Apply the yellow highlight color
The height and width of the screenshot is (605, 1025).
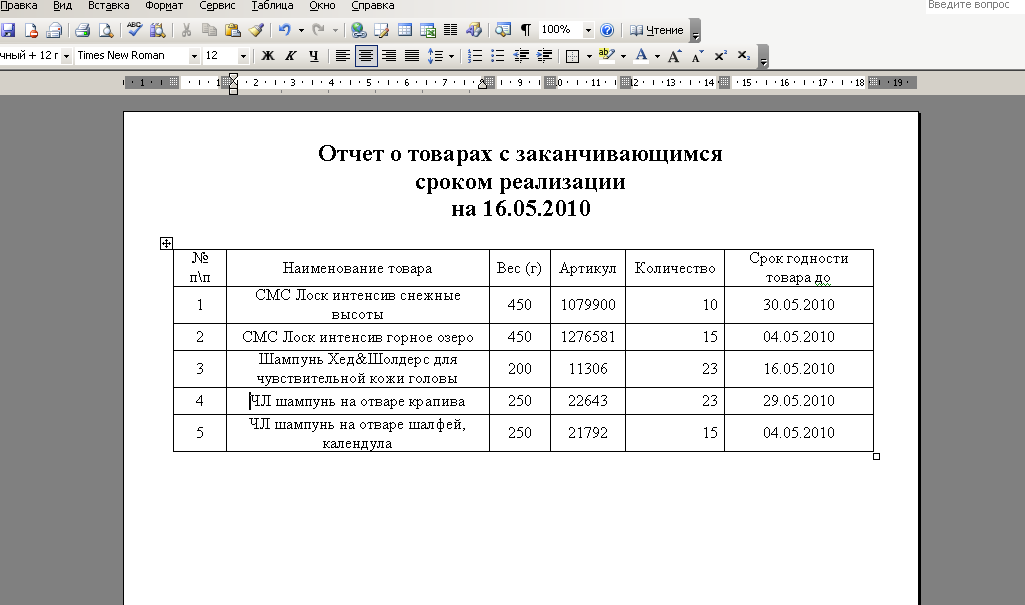click(606, 56)
